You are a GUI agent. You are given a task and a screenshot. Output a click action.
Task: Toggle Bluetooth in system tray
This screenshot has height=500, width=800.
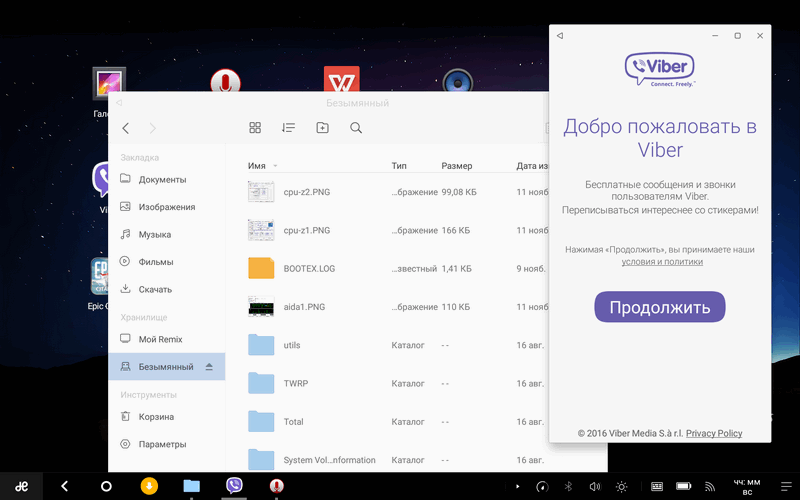[x=569, y=487]
